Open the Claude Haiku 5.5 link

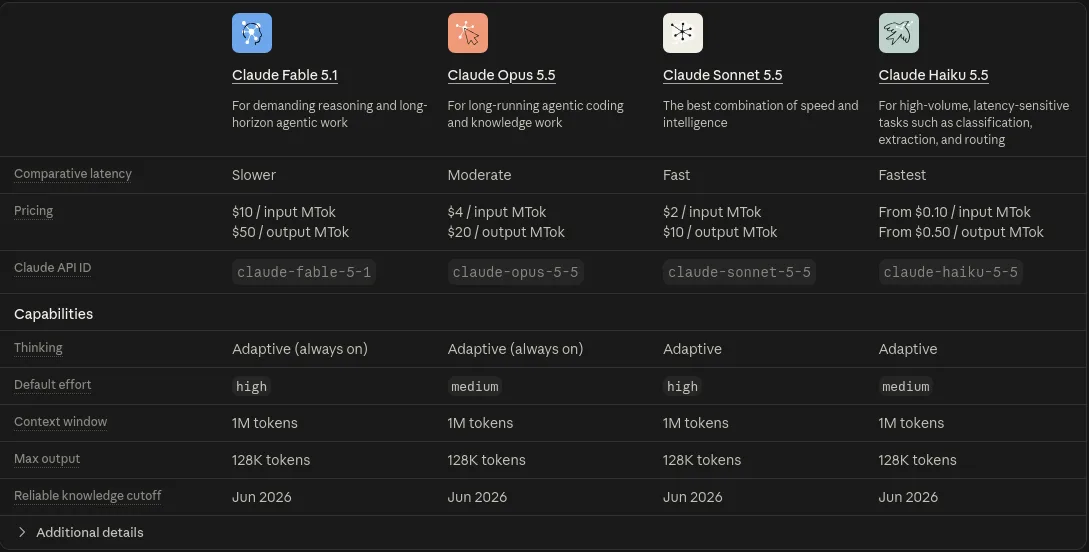click(x=933, y=75)
